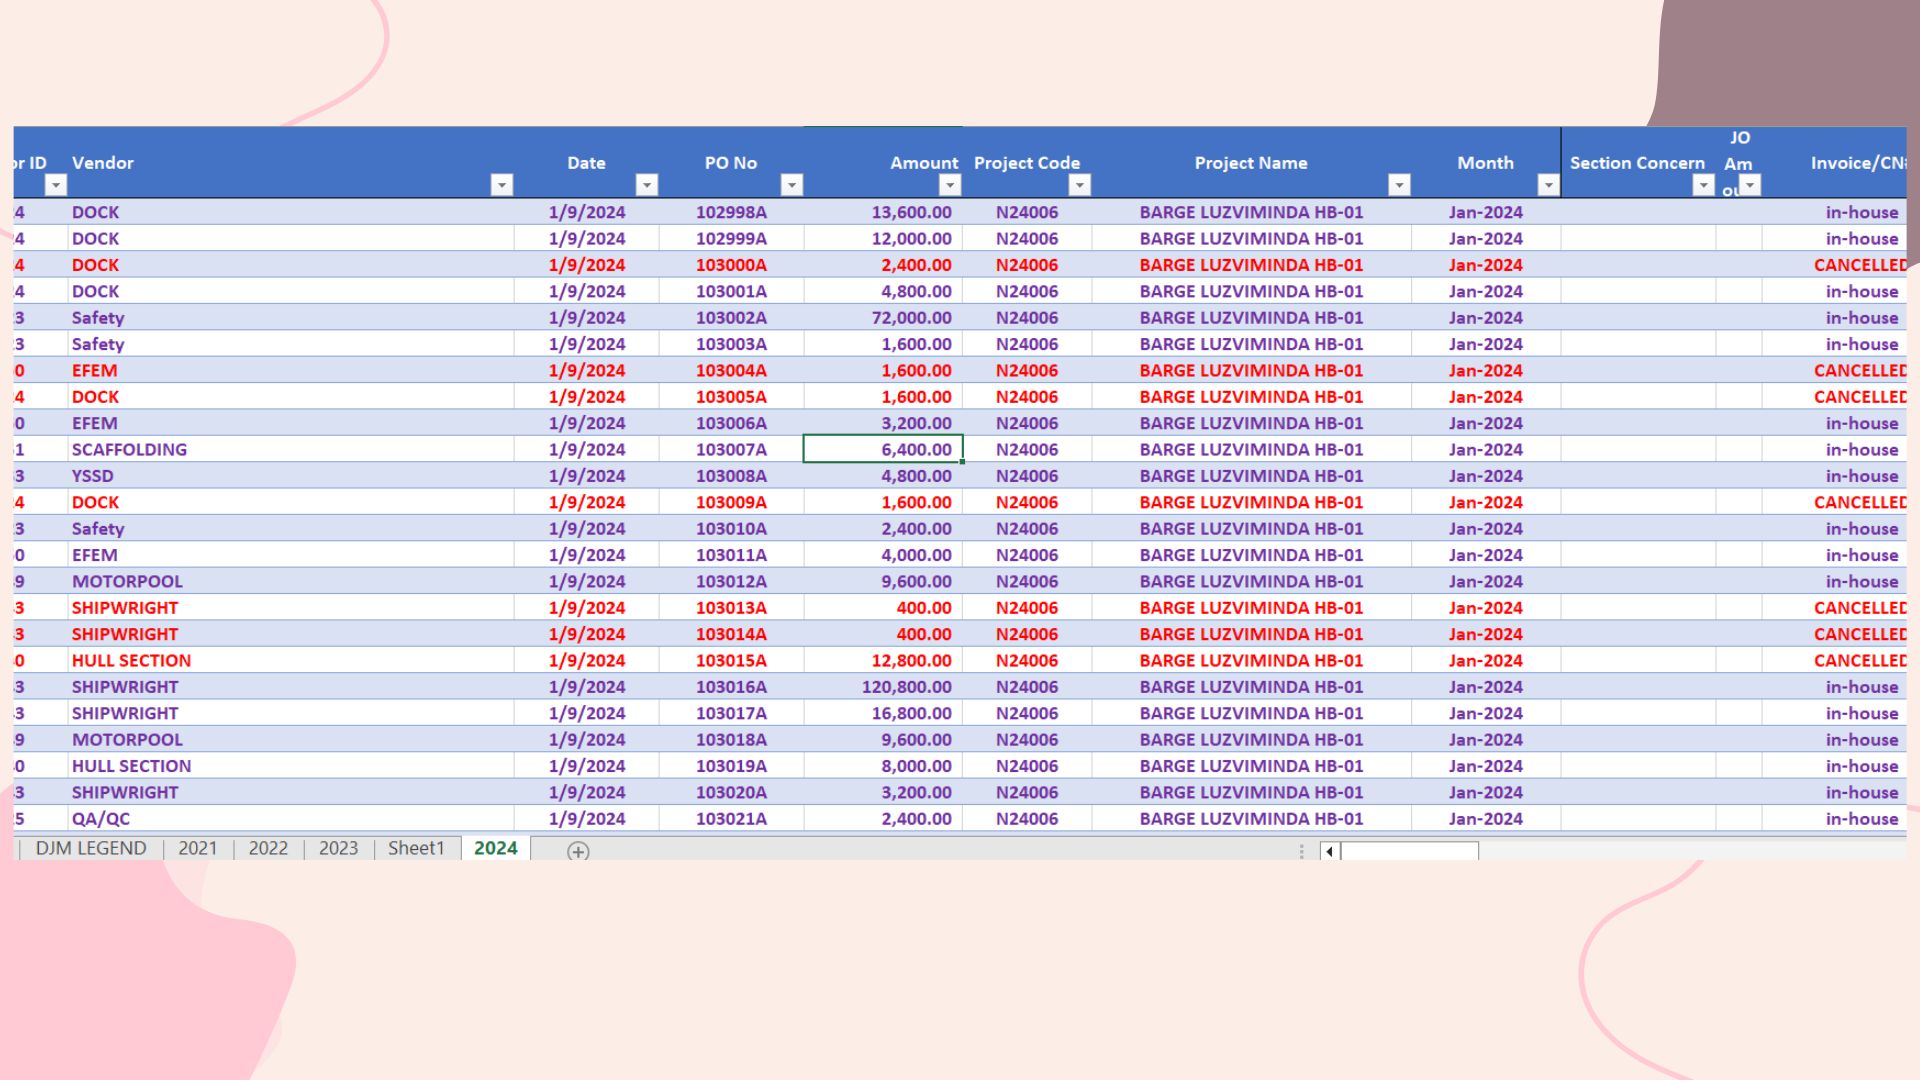The height and width of the screenshot is (1080, 1920).
Task: Click the horizontal scroll left arrow
Action: click(1329, 851)
